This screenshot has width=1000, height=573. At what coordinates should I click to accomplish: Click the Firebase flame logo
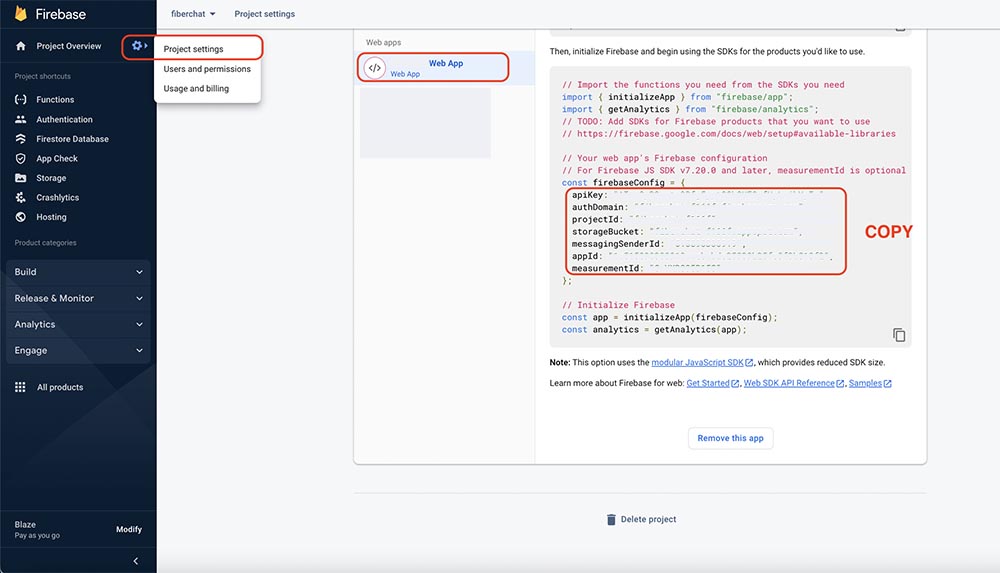pos(20,13)
